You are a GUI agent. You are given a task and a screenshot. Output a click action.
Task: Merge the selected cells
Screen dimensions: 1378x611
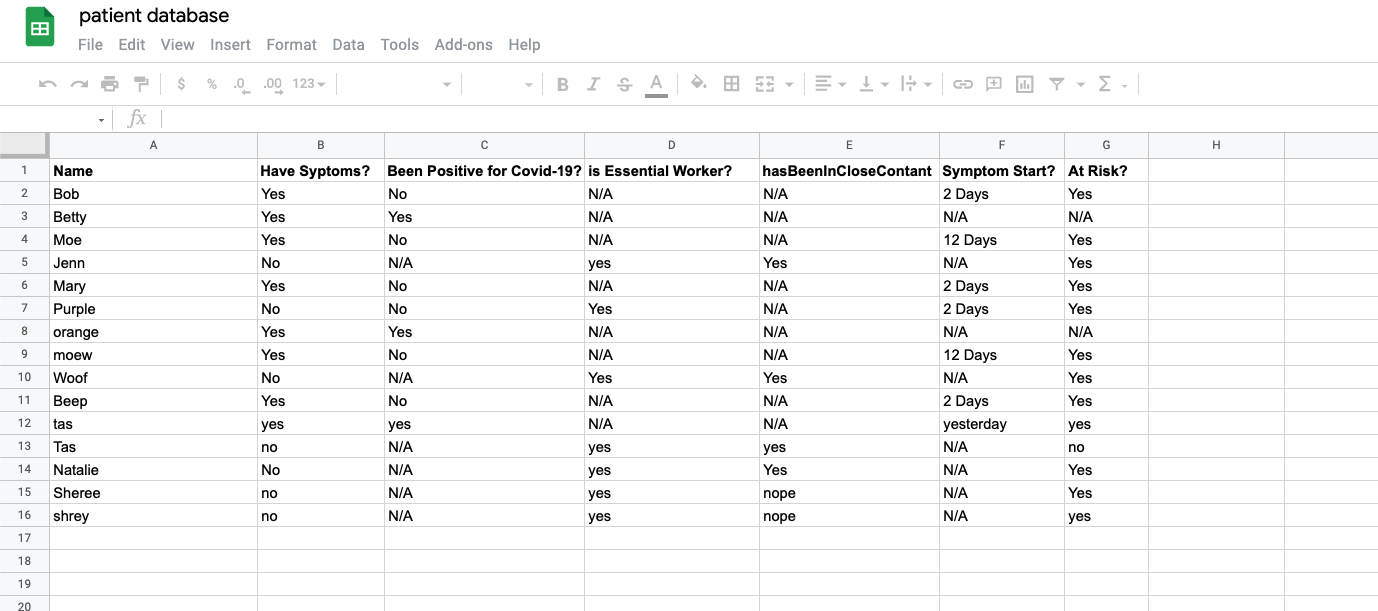[x=765, y=85]
